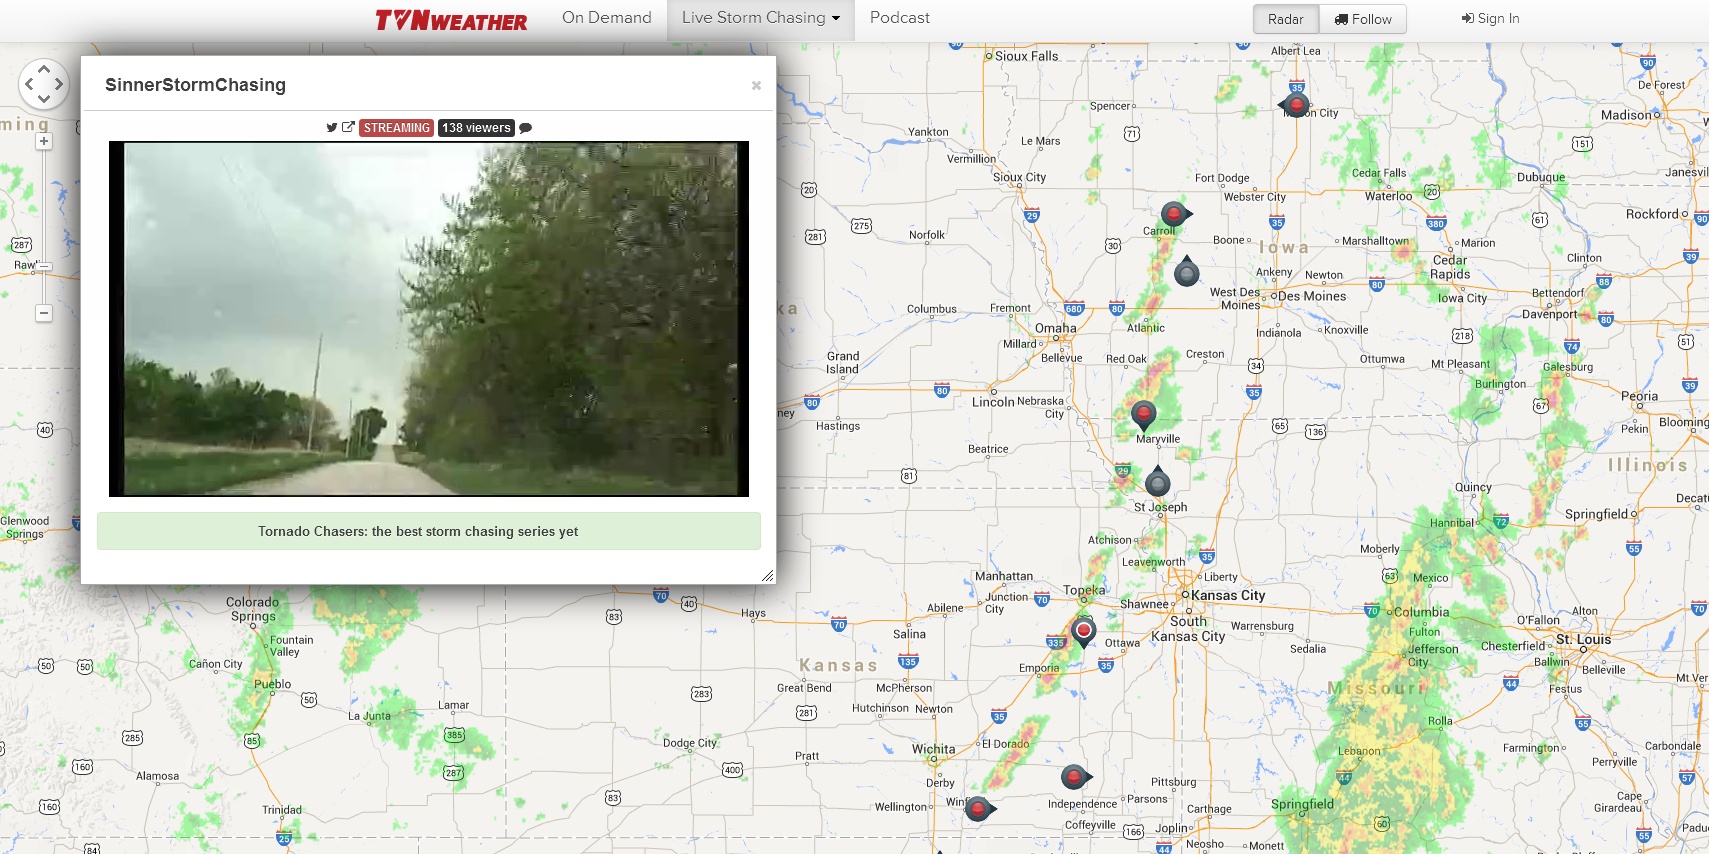This screenshot has width=1709, height=854.
Task: Click the Sioux Falls label on map
Action: (1026, 56)
